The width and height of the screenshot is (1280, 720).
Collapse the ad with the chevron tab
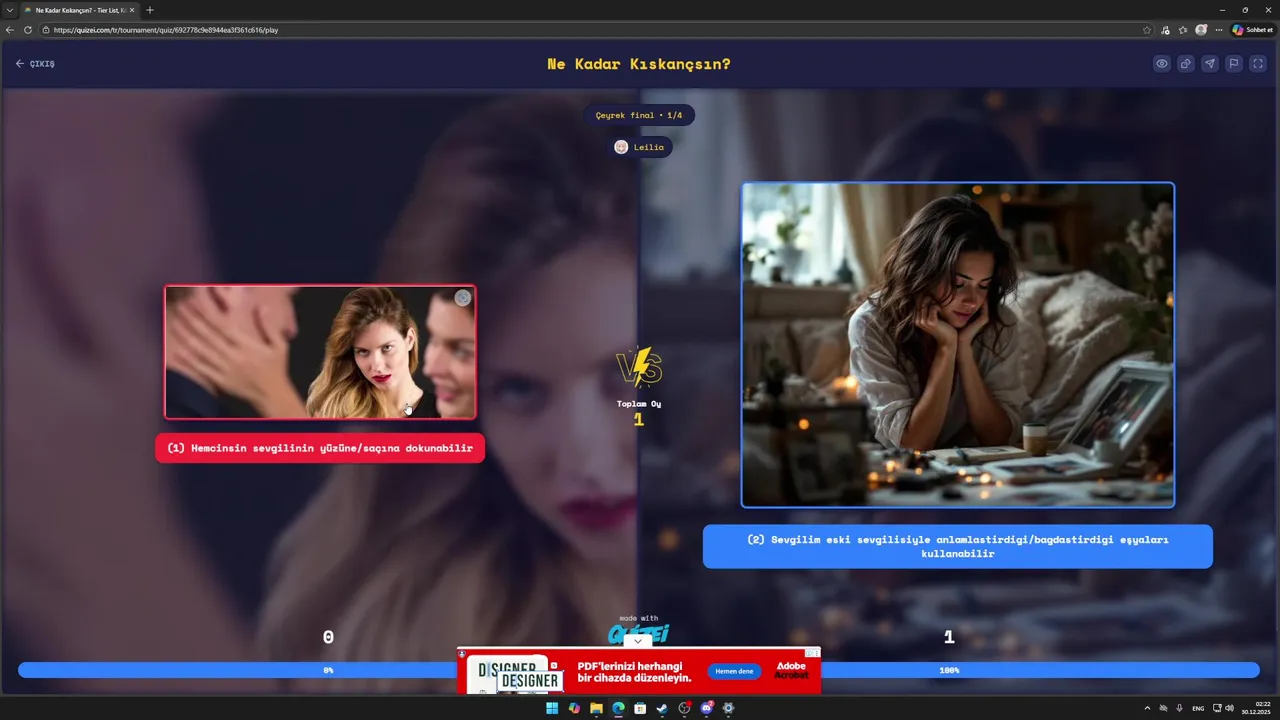[638, 641]
